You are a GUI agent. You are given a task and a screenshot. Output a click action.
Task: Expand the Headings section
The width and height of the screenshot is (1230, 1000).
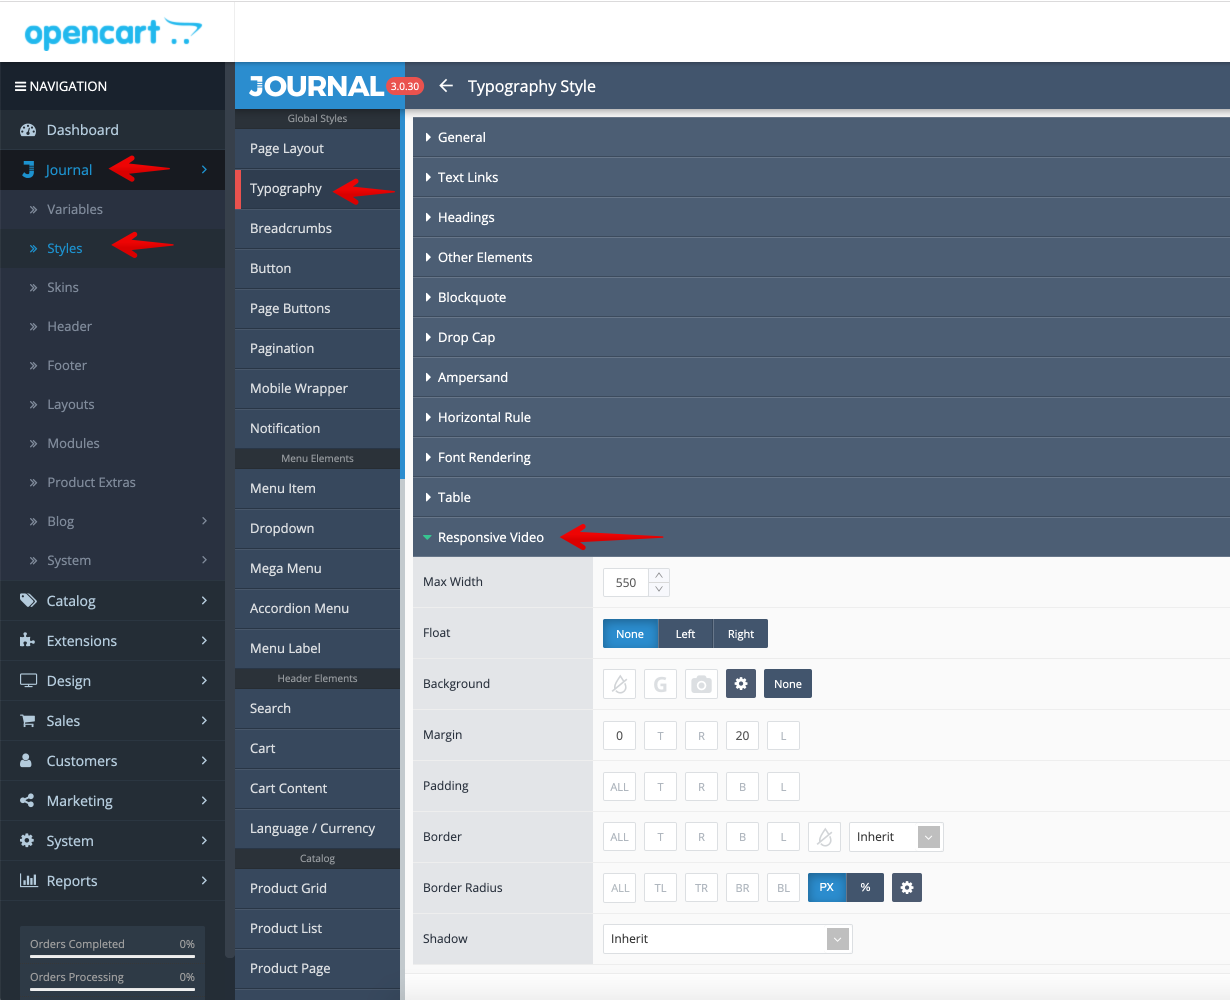[x=821, y=217]
